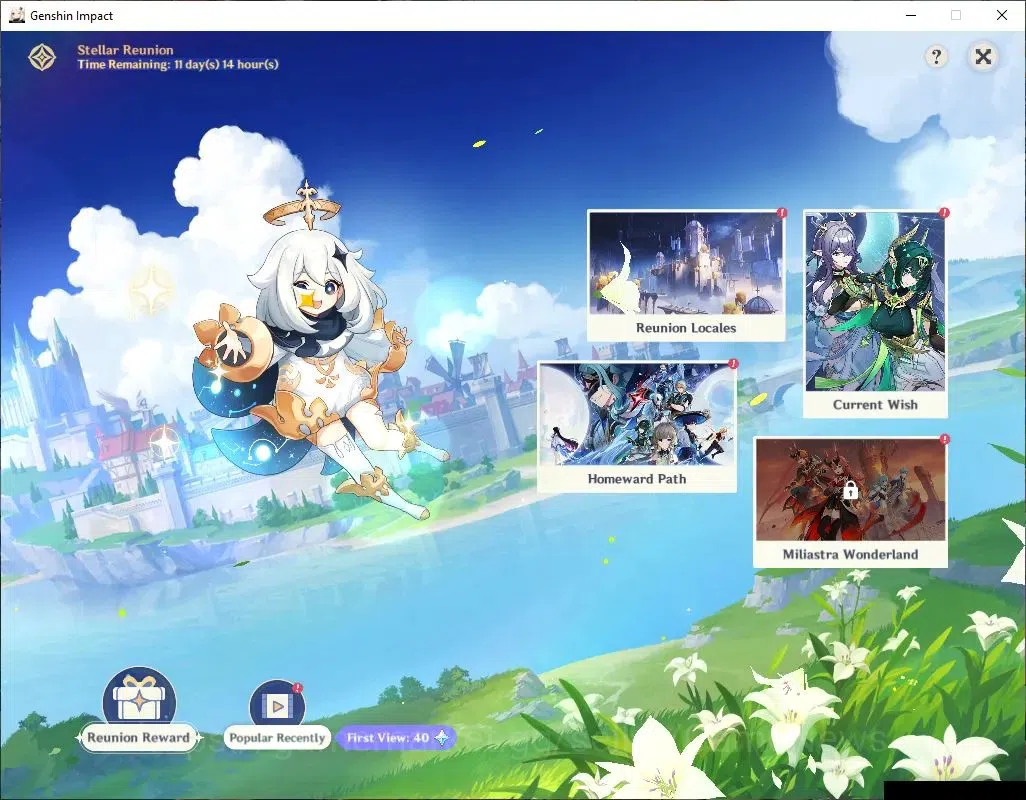The width and height of the screenshot is (1026, 800).
Task: Click the padlock on Miliastra Wonderland
Action: [850, 490]
